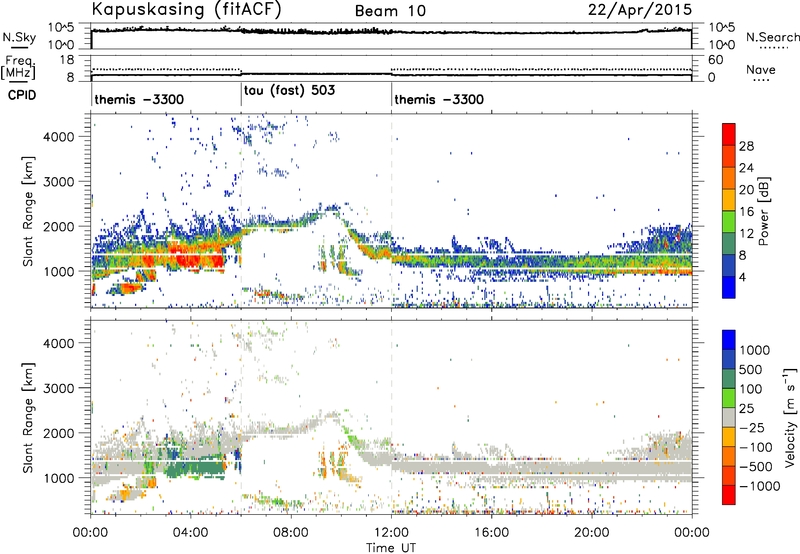Click the '20:00' time axis label
The image size is (800, 554).
click(x=591, y=533)
